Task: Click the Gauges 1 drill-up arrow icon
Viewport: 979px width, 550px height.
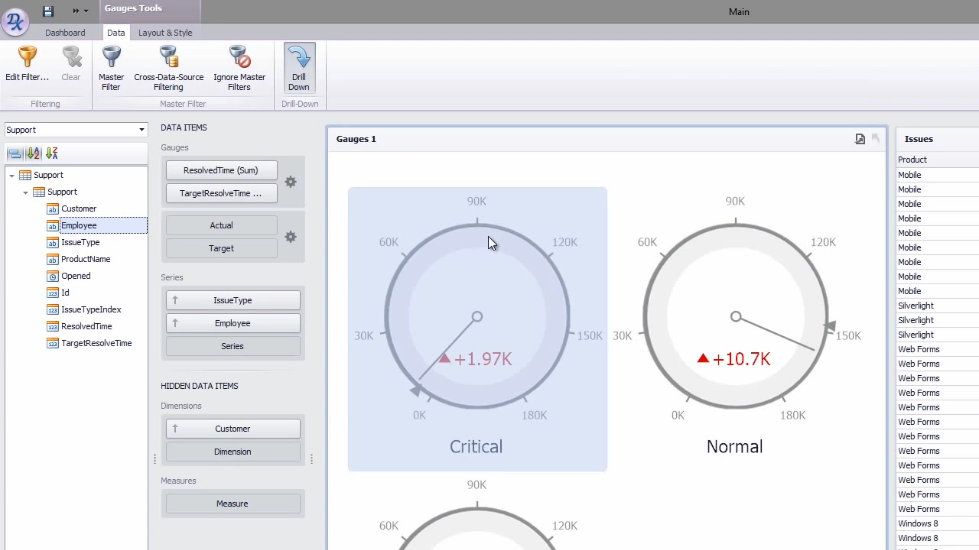Action: pos(876,139)
